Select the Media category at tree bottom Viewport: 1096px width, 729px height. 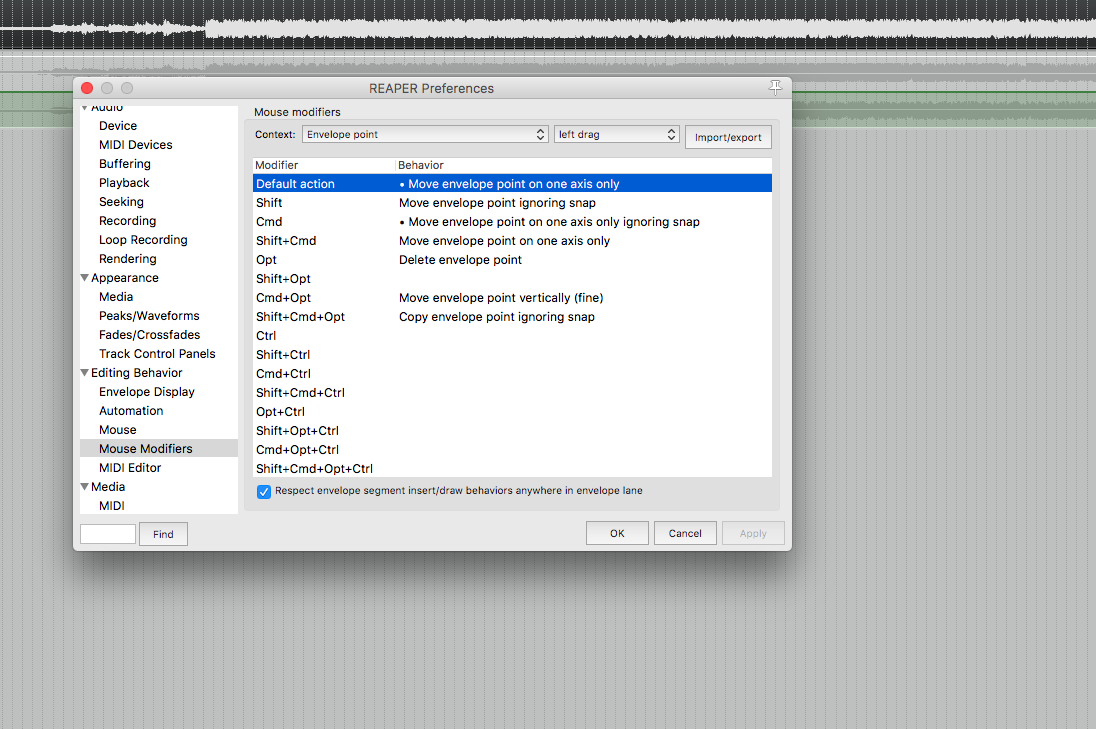pos(108,486)
